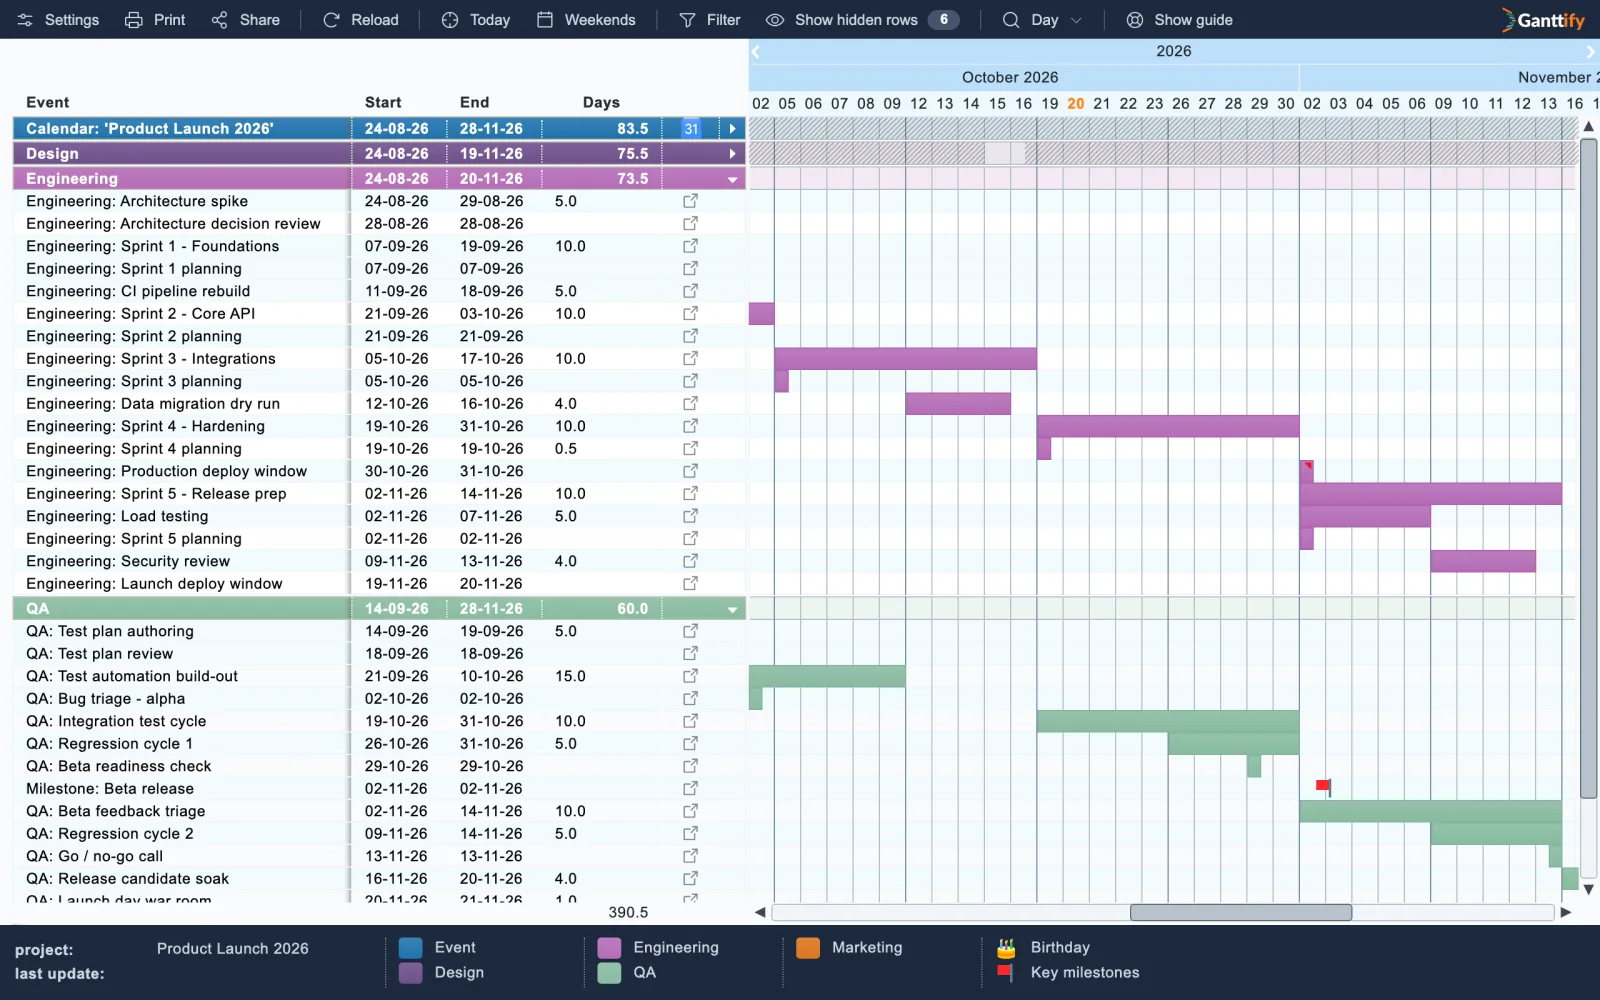Collapse the QA group
The image size is (1600, 1000).
(x=732, y=610)
